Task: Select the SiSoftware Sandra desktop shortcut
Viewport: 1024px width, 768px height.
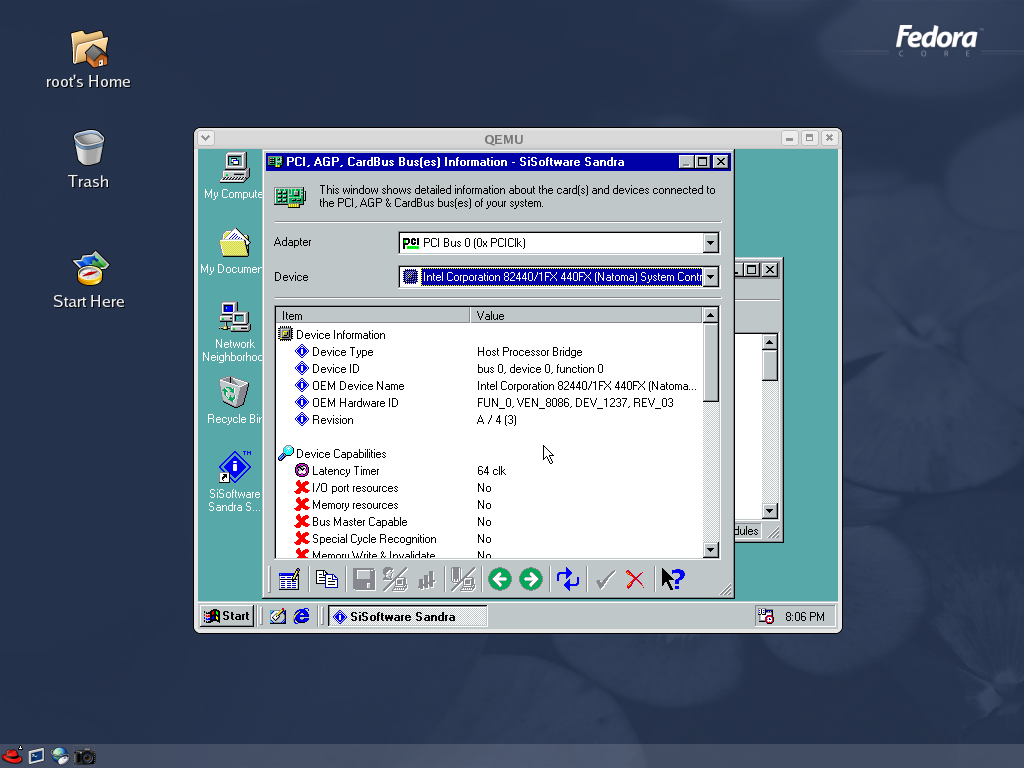Action: pyautogui.click(x=234, y=481)
